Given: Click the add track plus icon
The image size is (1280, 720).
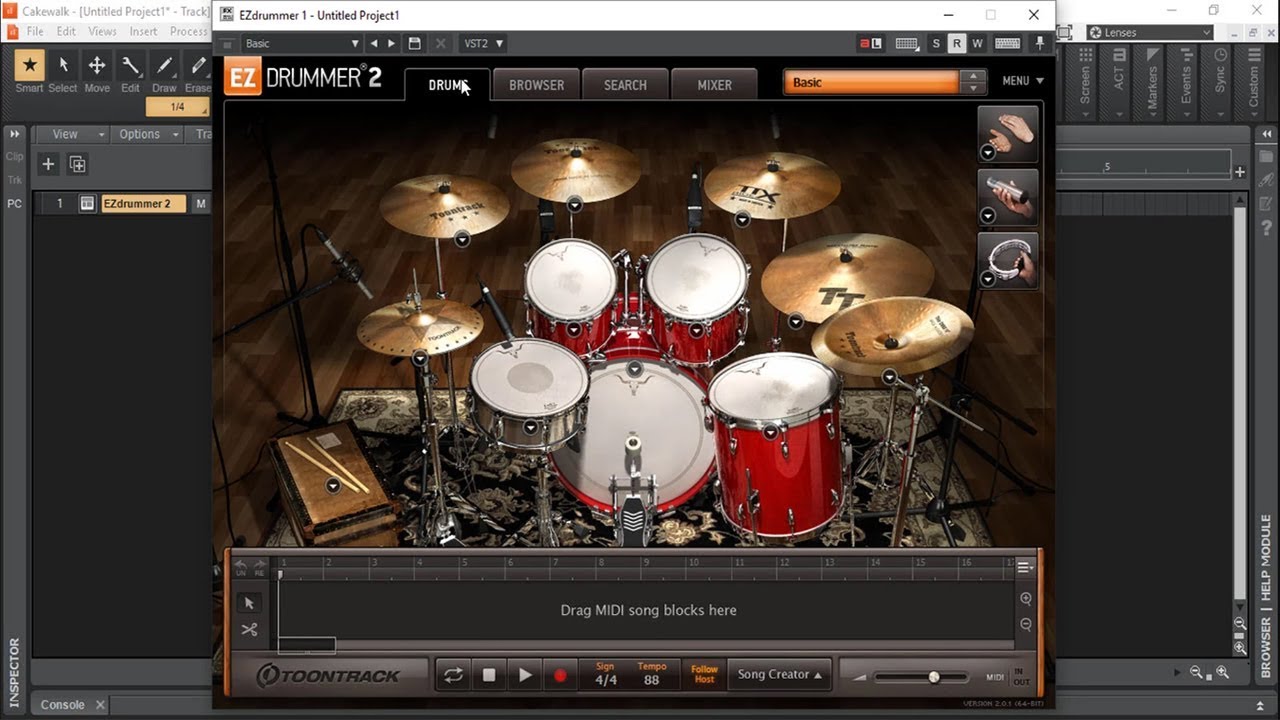Looking at the screenshot, I should pos(47,164).
